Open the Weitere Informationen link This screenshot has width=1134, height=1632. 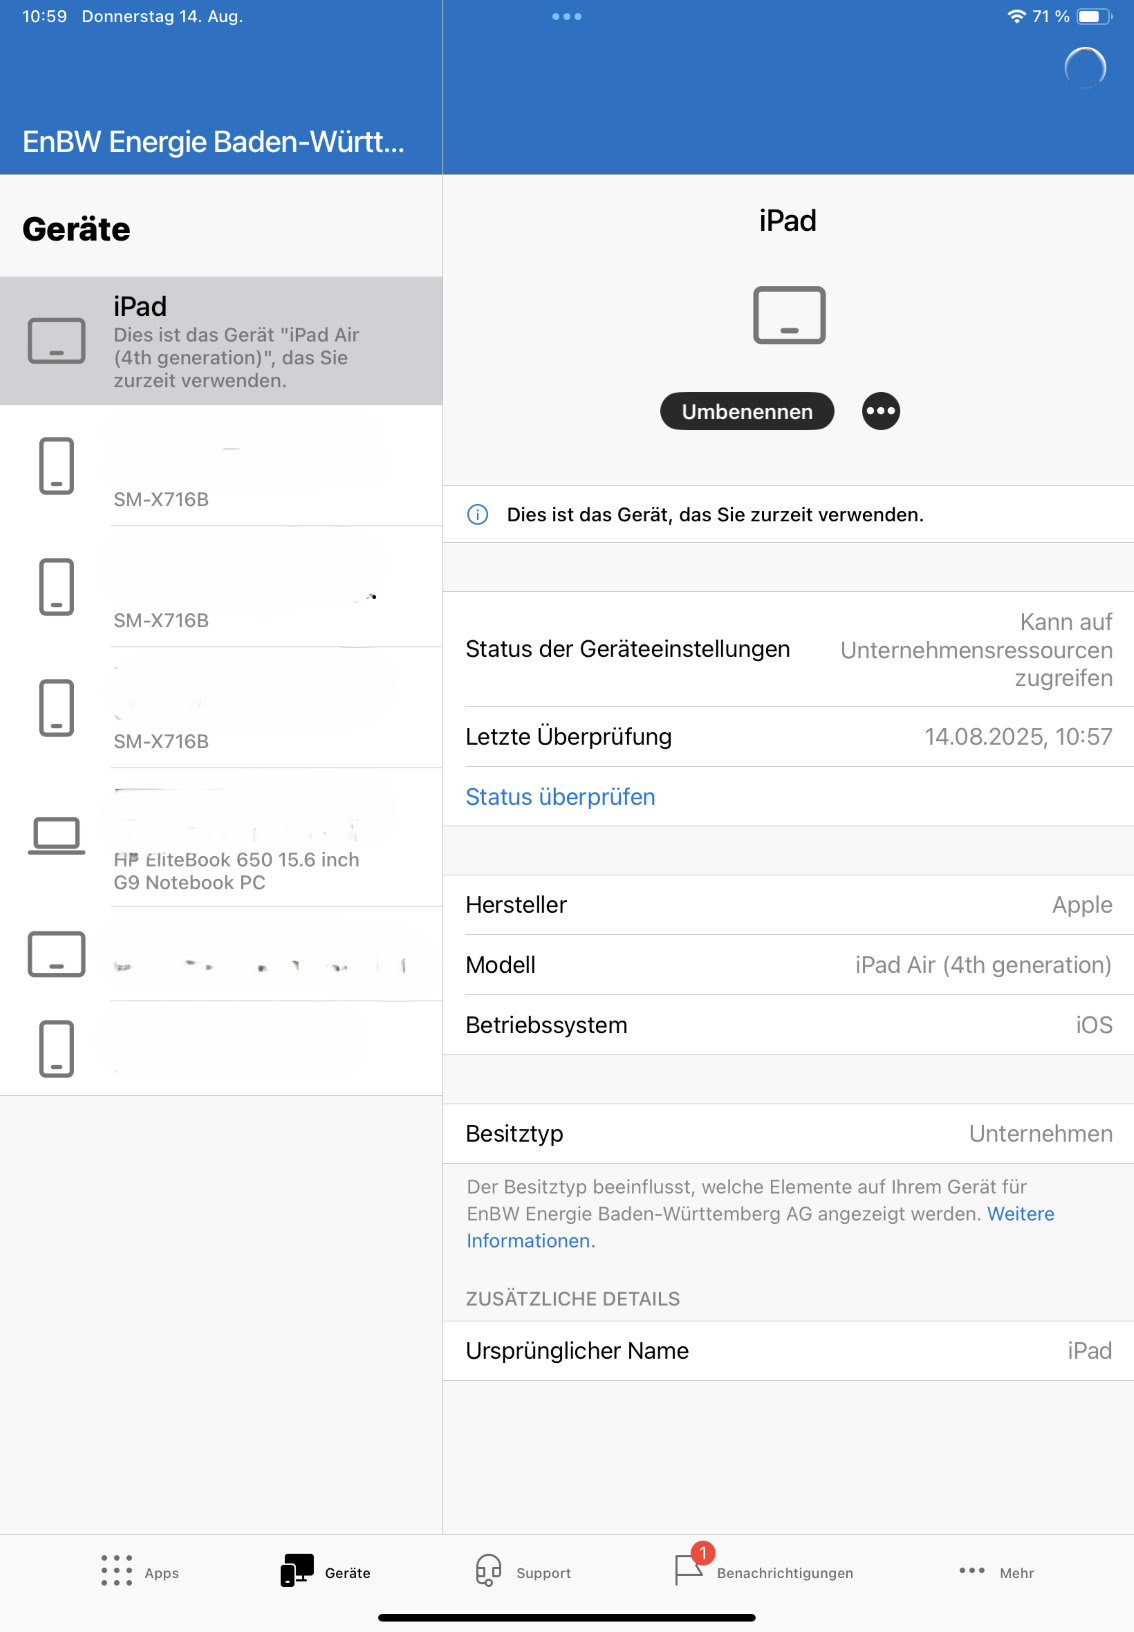tap(760, 1227)
